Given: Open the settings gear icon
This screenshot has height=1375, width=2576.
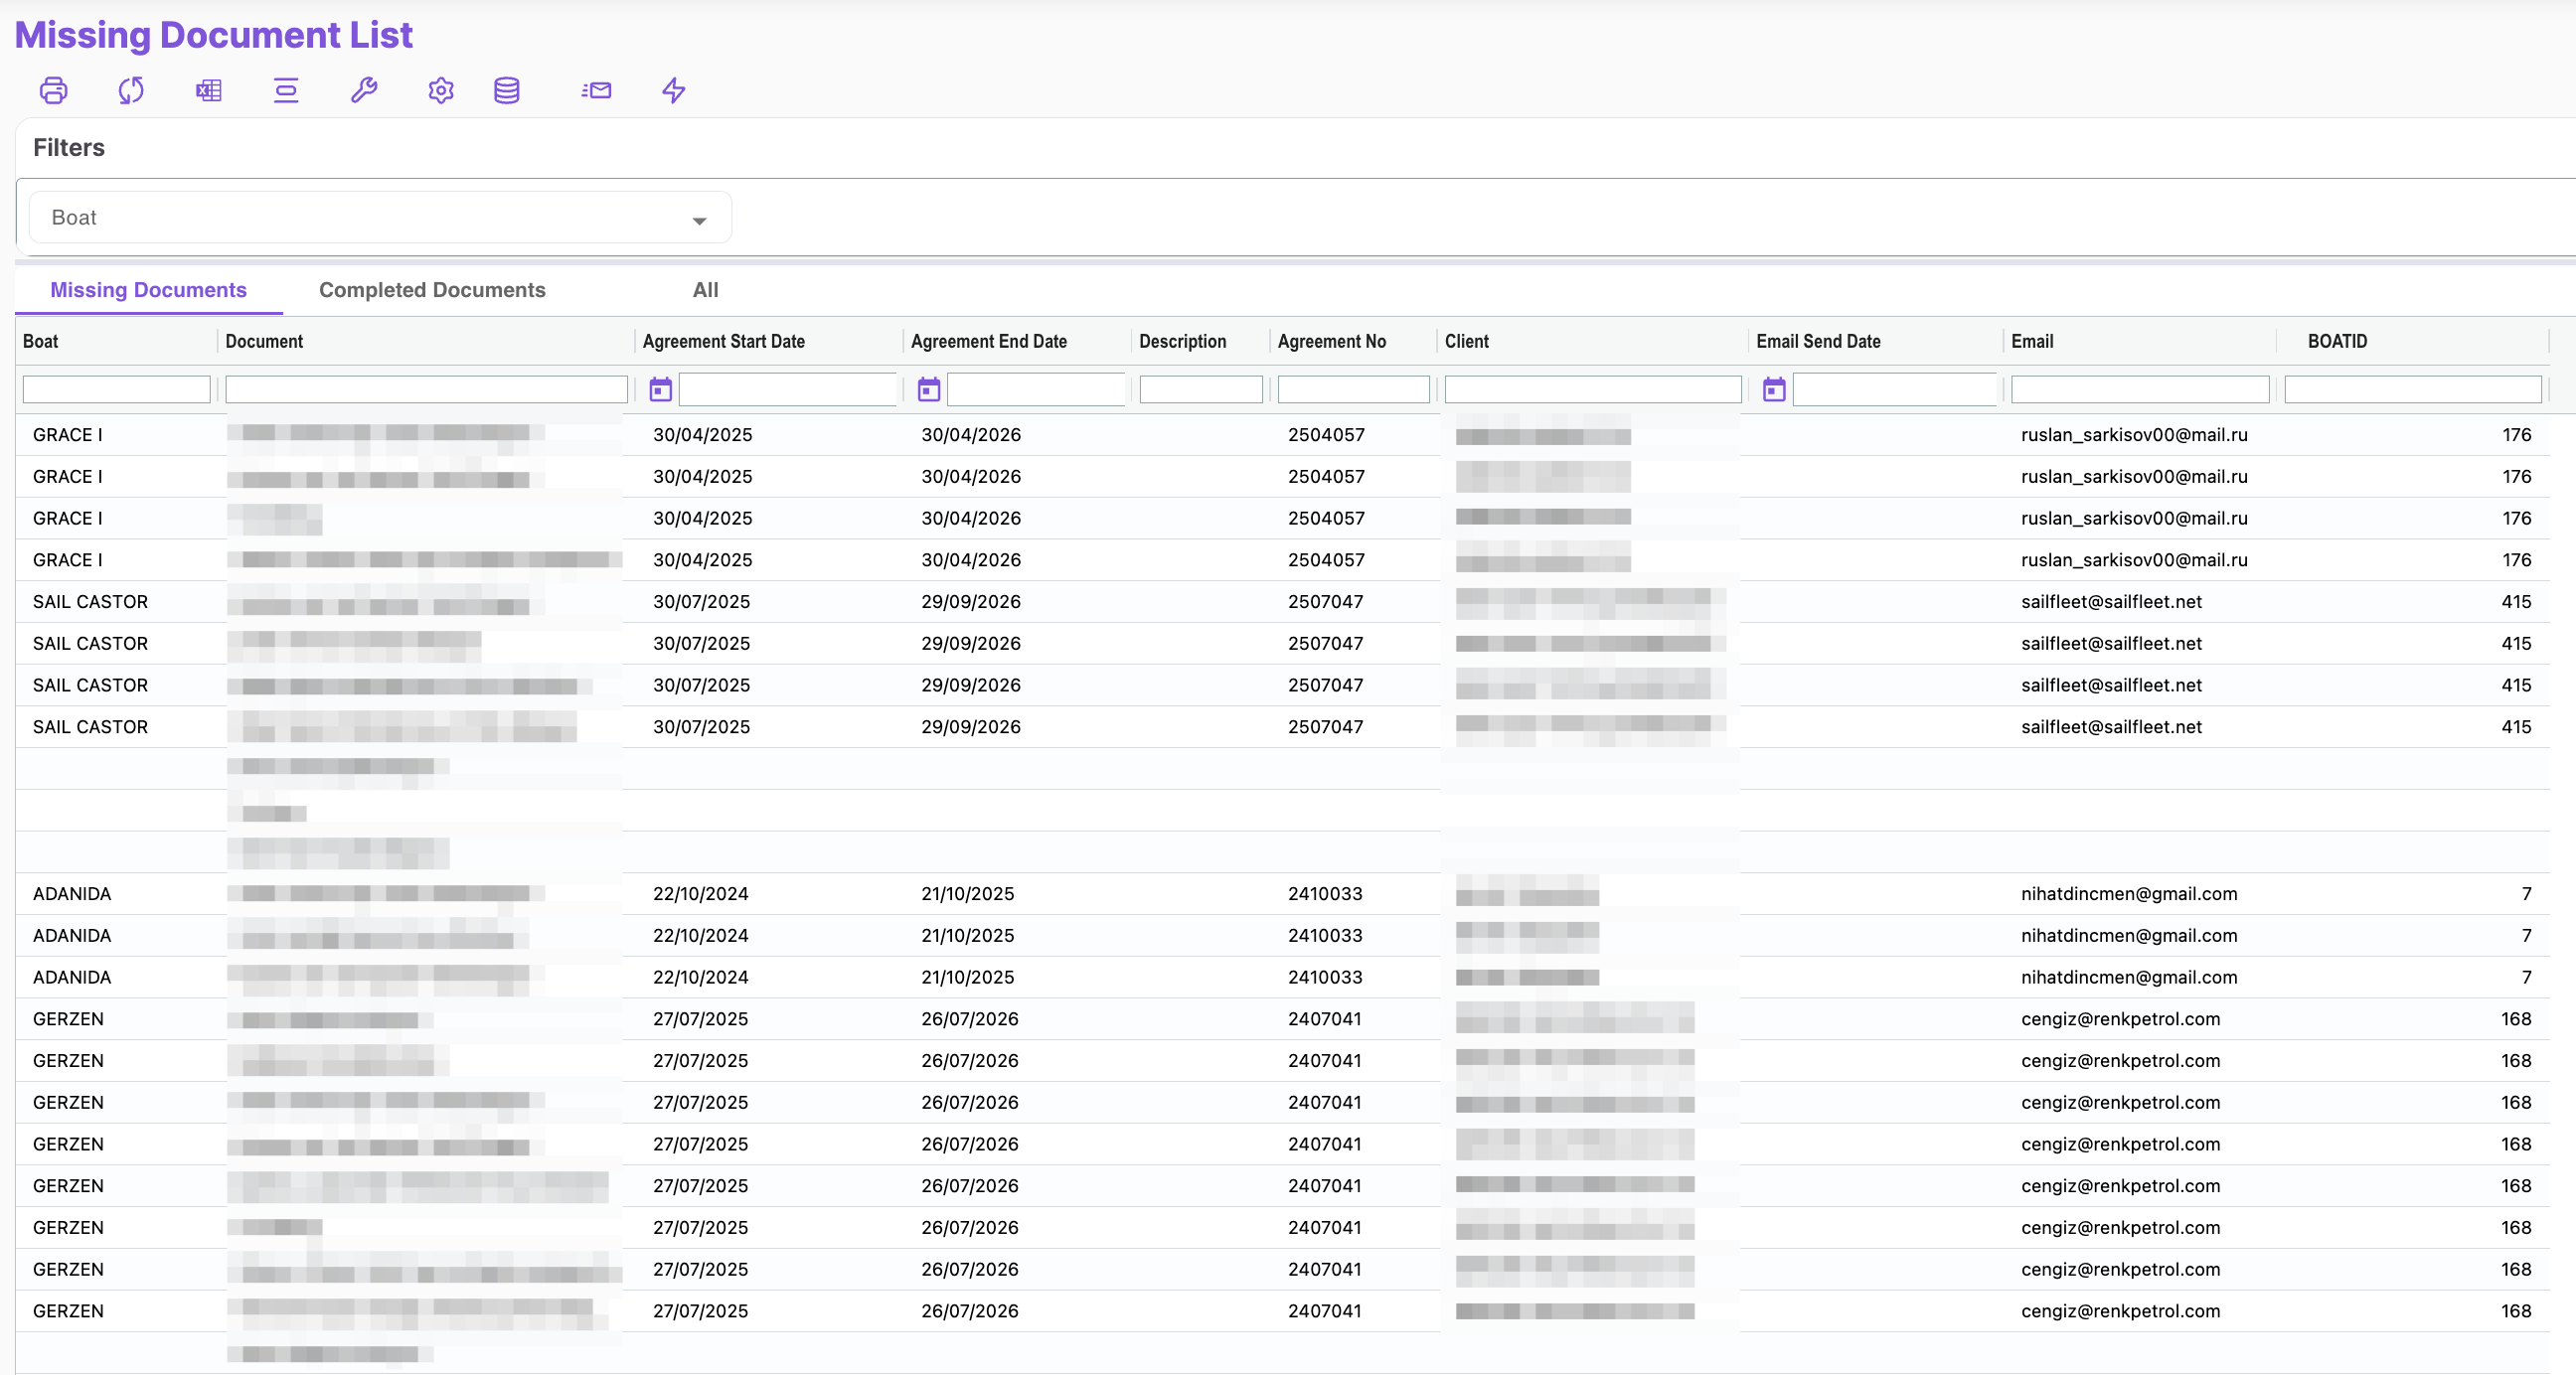Looking at the screenshot, I should click(x=441, y=91).
